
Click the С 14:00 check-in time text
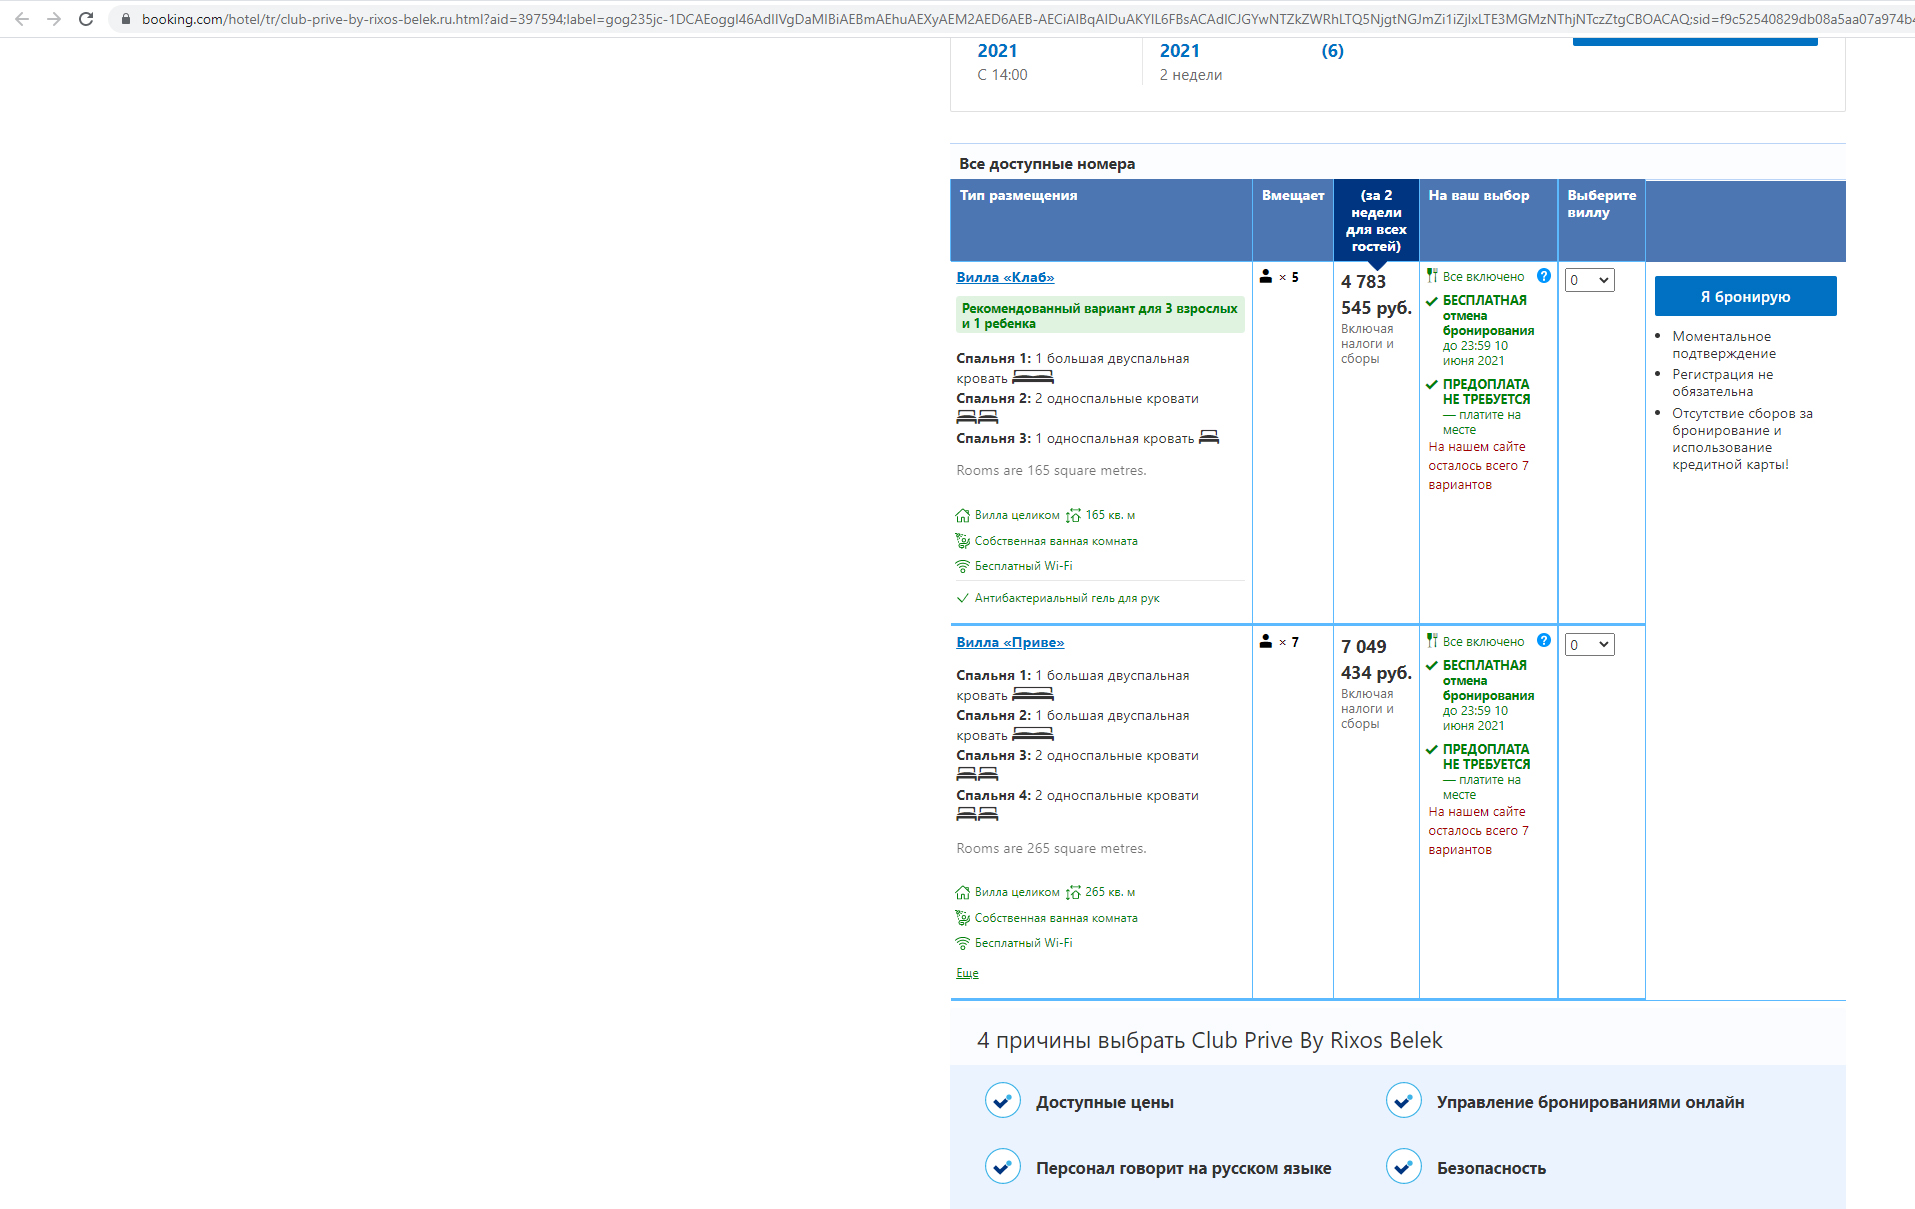(x=1002, y=75)
